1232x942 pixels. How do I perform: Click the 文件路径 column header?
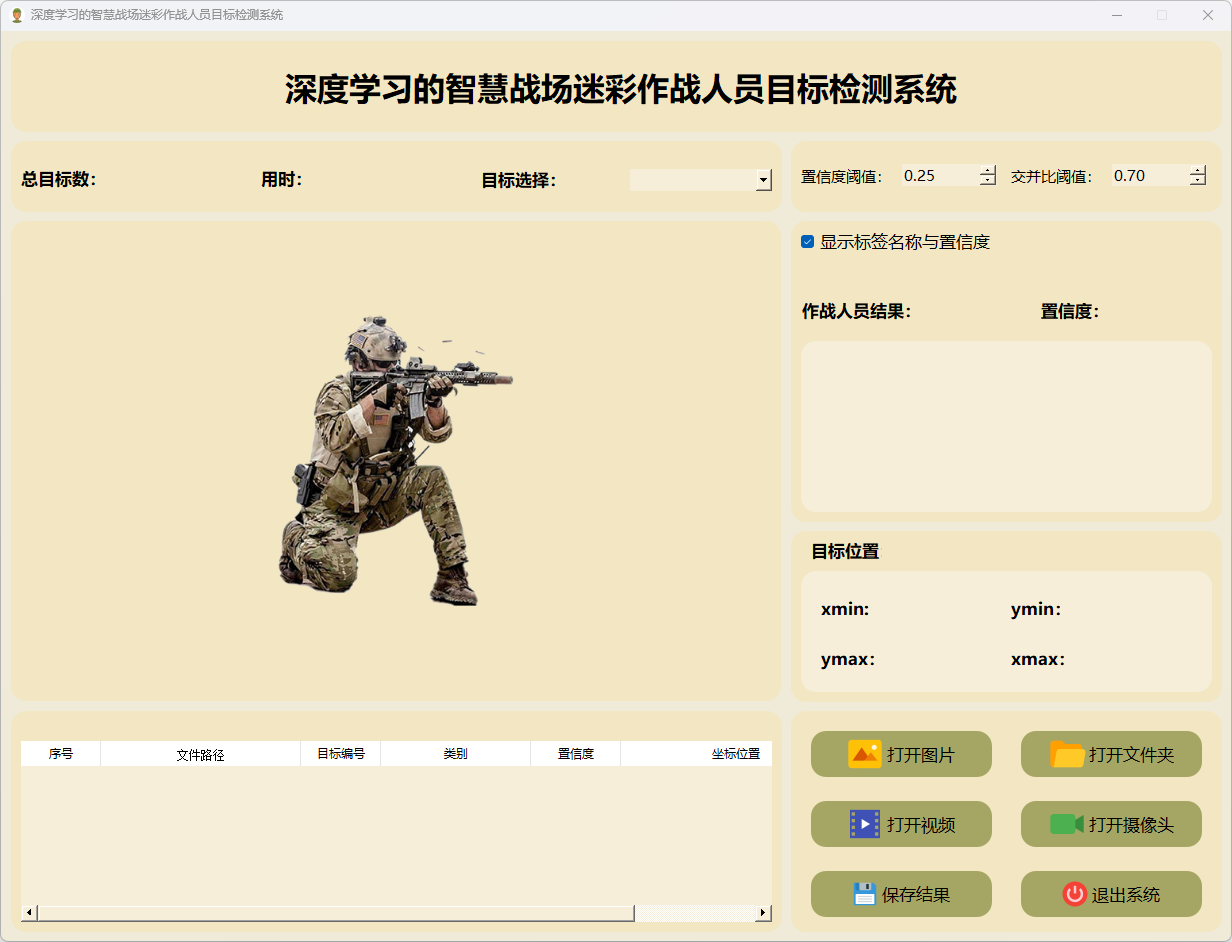tap(200, 754)
